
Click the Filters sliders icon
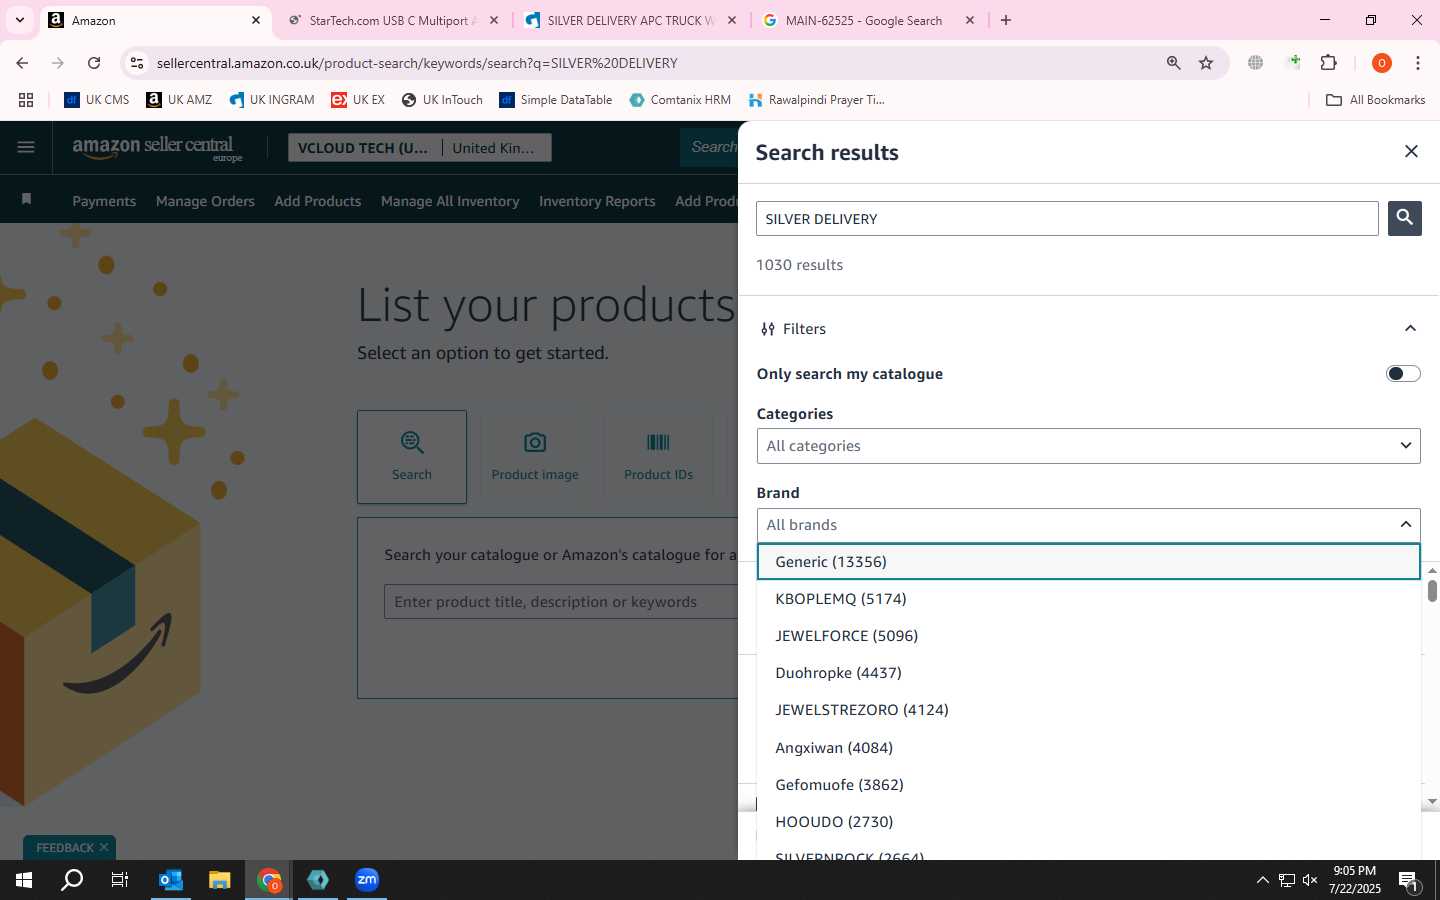click(x=767, y=329)
